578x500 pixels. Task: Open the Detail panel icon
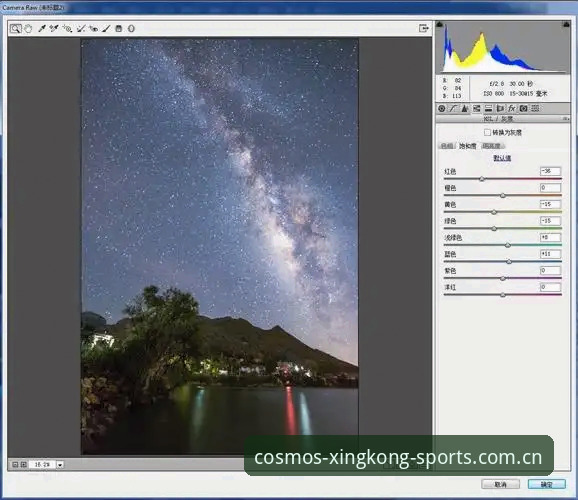[465, 108]
